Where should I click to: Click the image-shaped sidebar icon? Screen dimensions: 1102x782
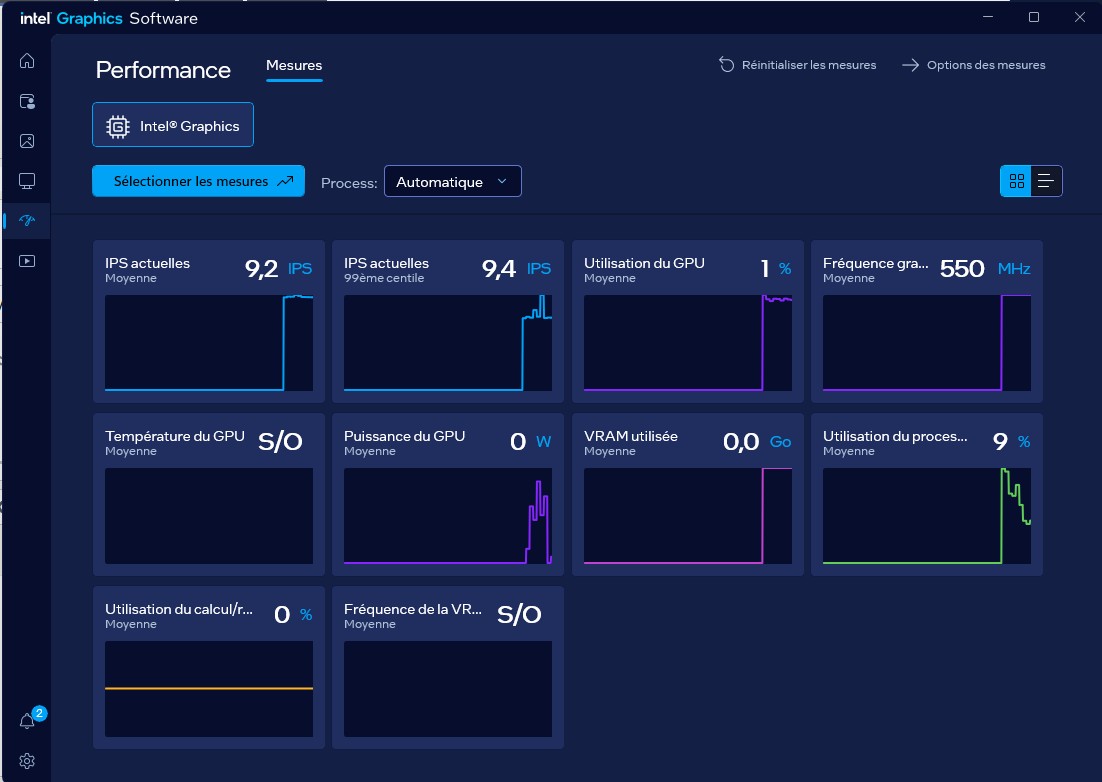point(27,141)
